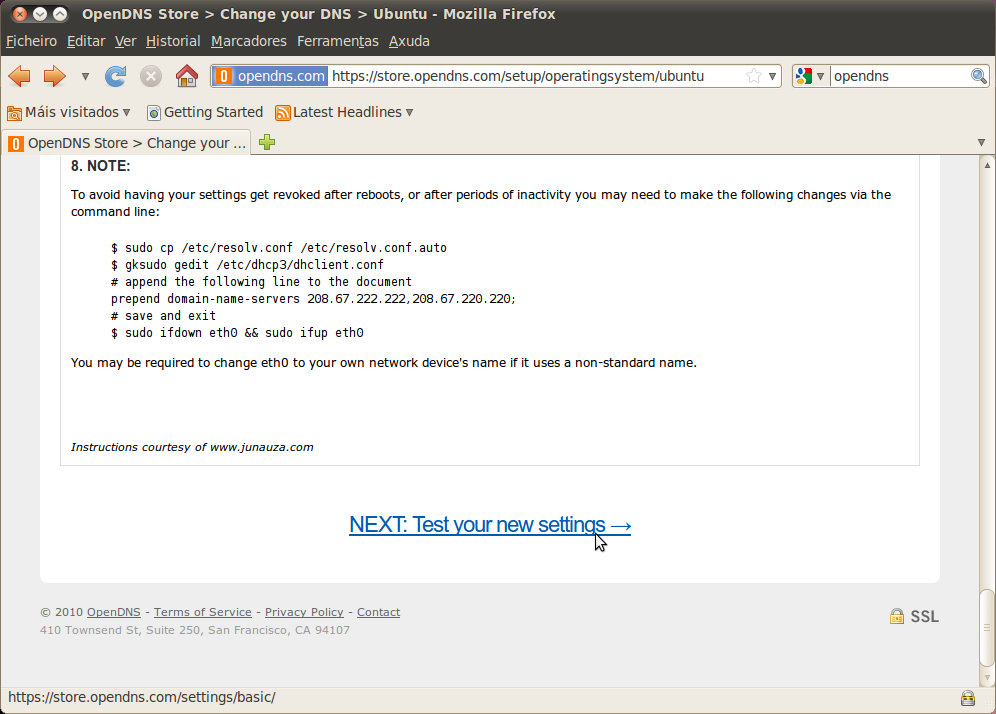Reload the current page
The width and height of the screenshot is (996, 714).
pyautogui.click(x=116, y=76)
